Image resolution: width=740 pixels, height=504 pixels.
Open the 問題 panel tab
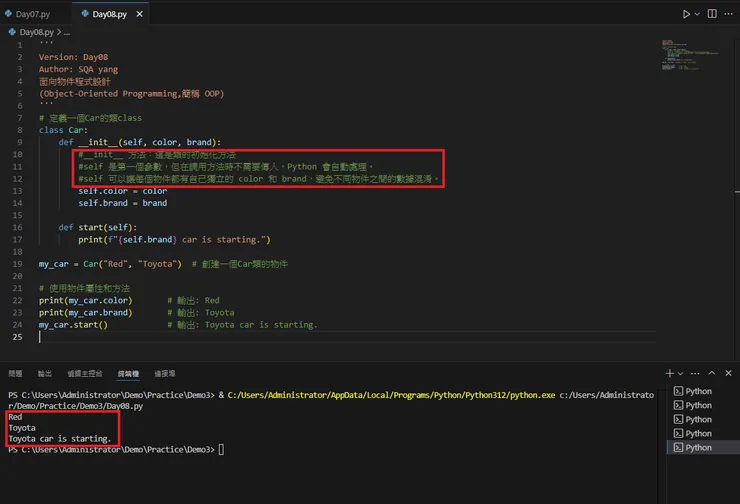tap(15, 373)
